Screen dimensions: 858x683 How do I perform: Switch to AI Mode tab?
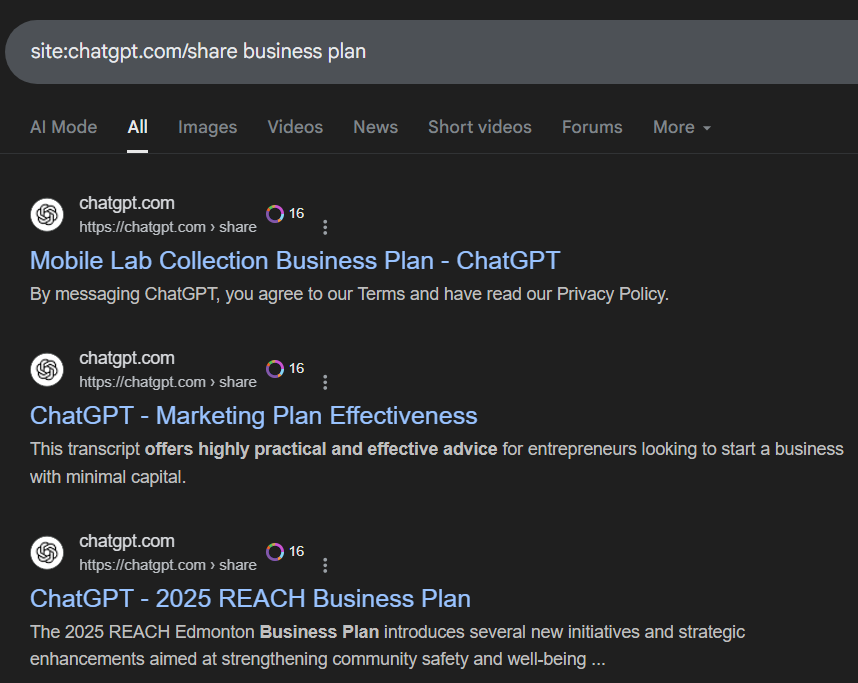click(63, 127)
